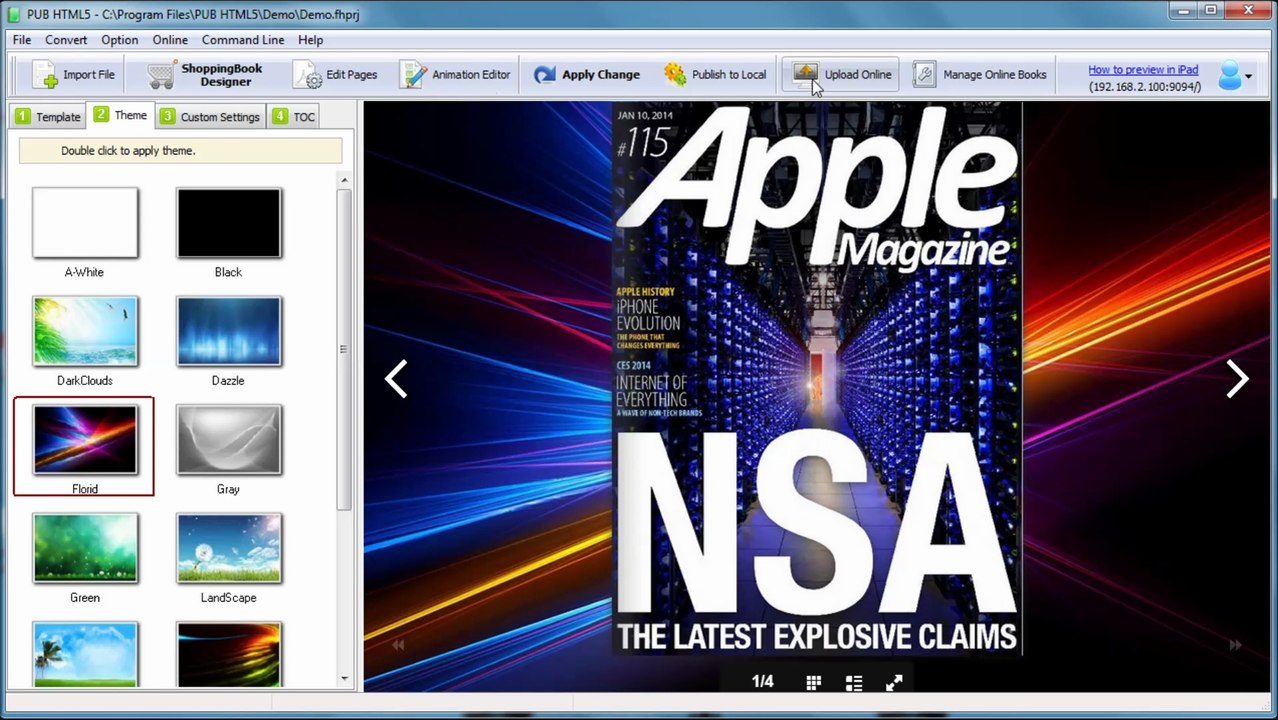This screenshot has height=720, width=1278.
Task: Select the LandScape theme thumbnail
Action: (x=229, y=548)
